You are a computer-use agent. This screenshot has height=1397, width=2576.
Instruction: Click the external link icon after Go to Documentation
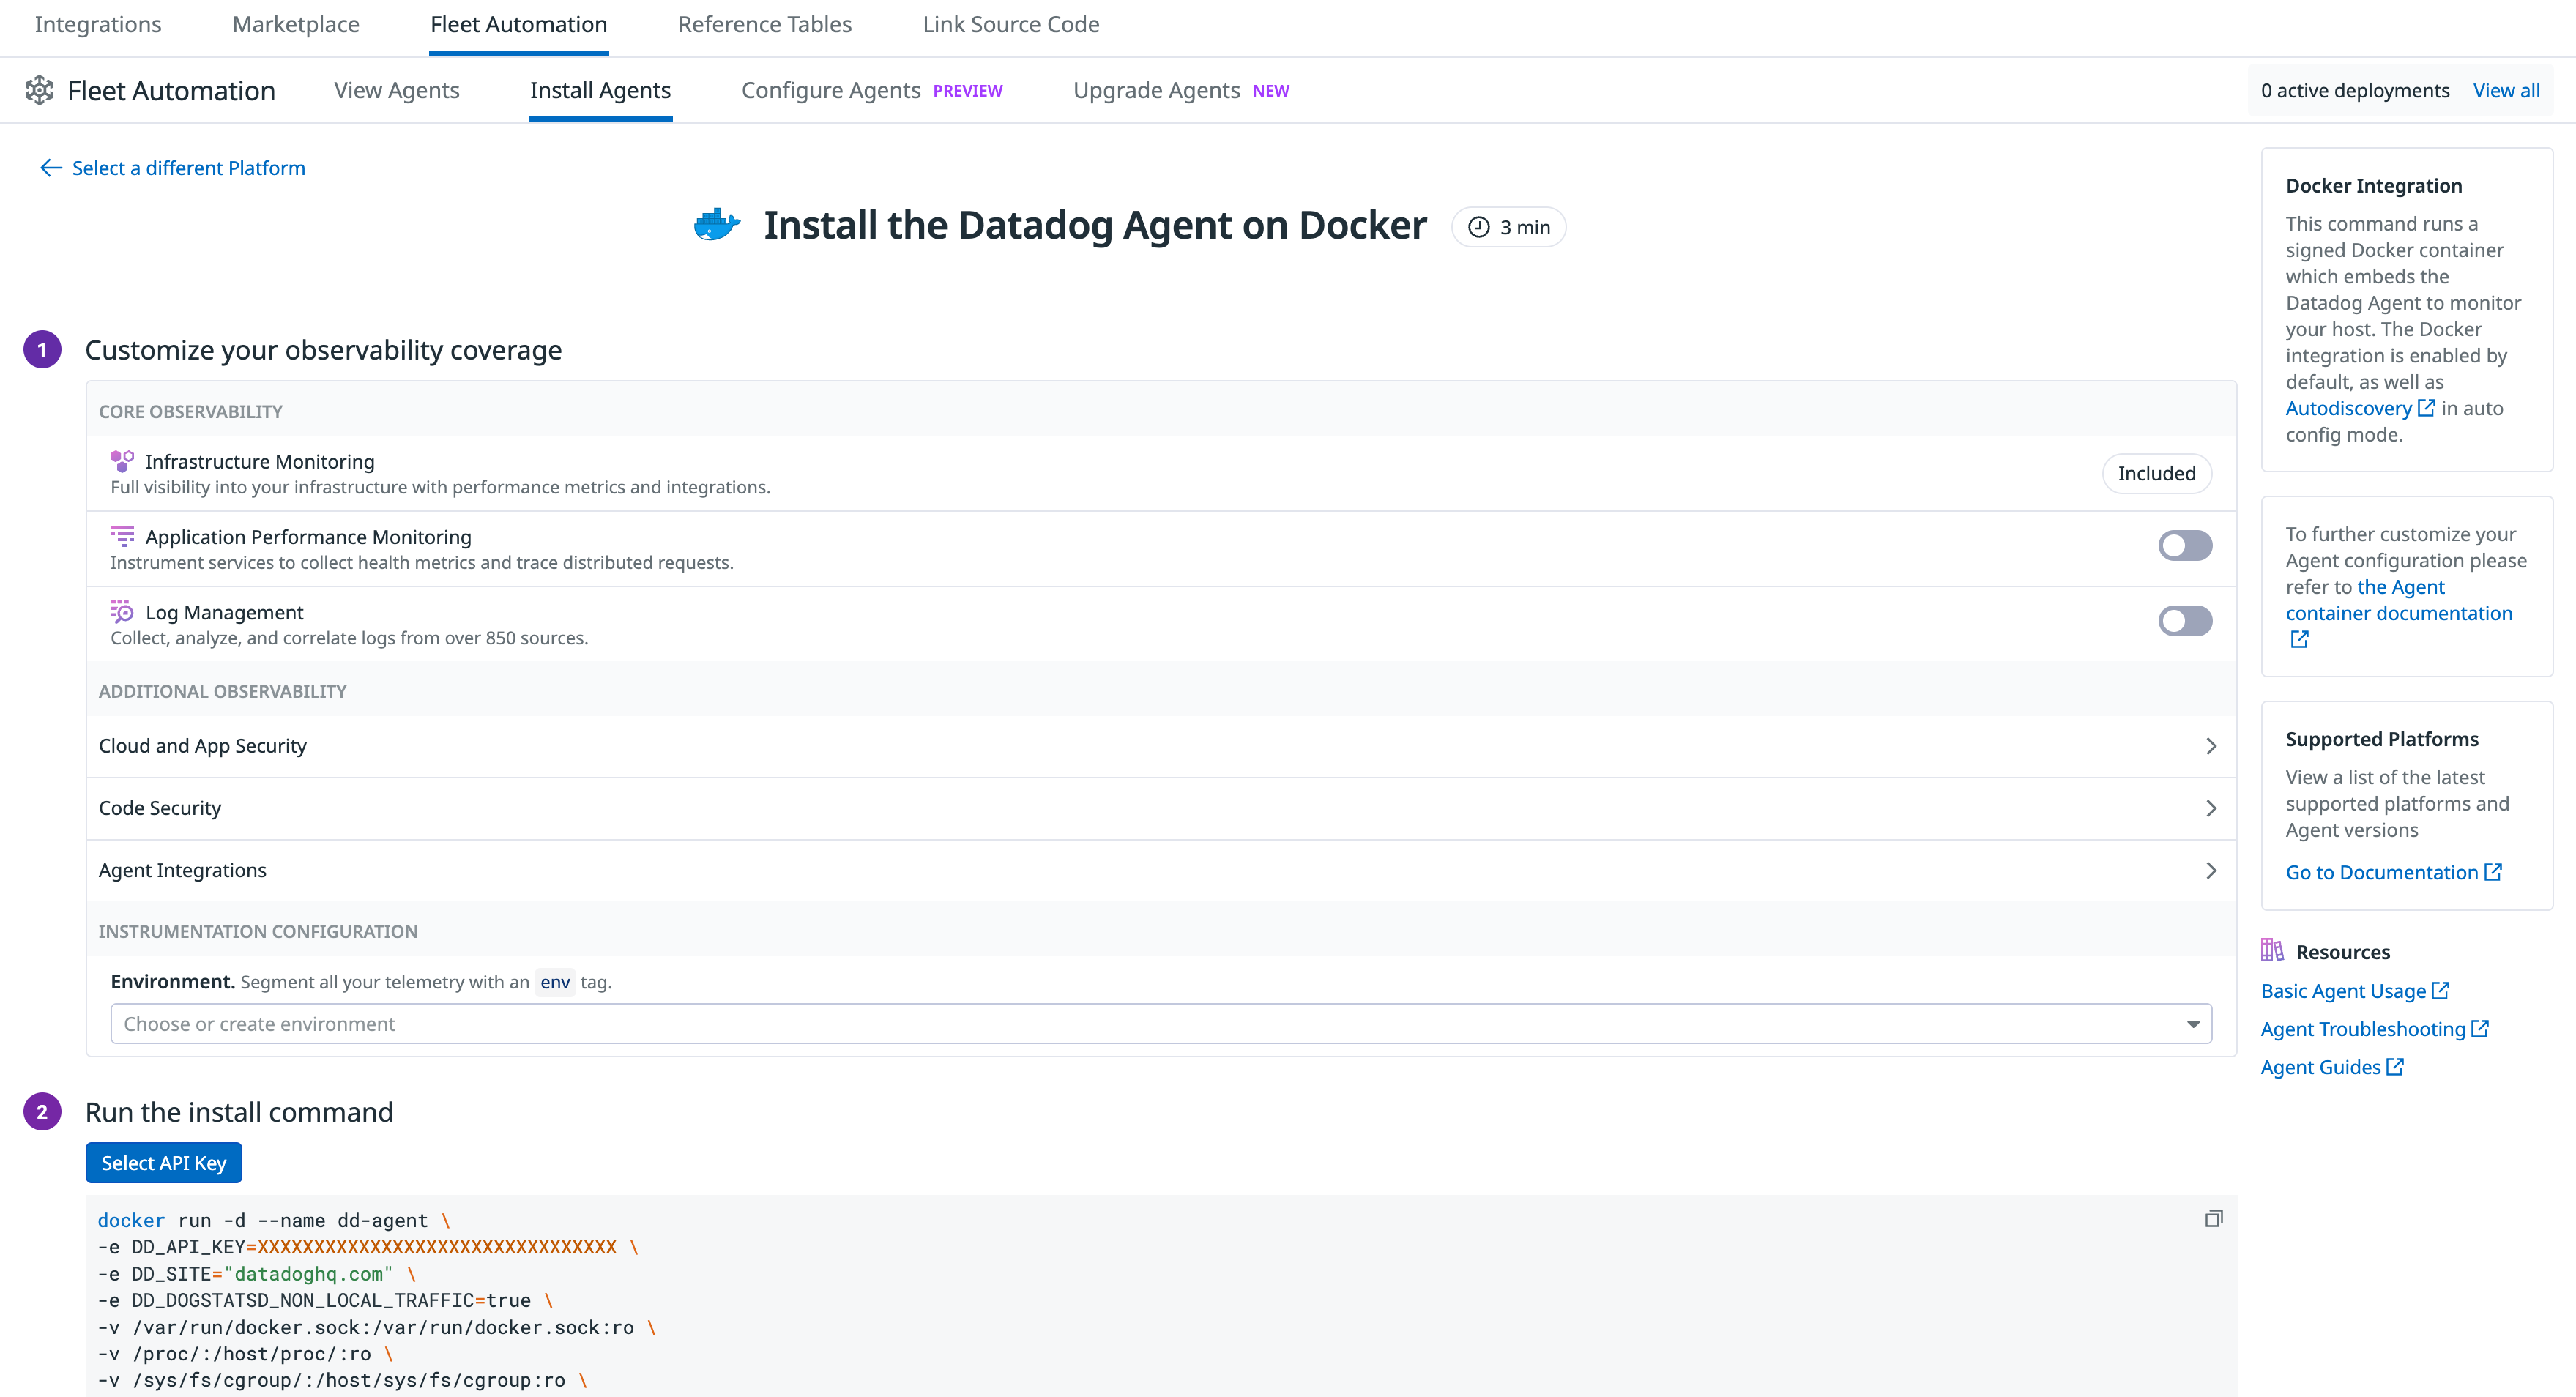click(x=2493, y=872)
